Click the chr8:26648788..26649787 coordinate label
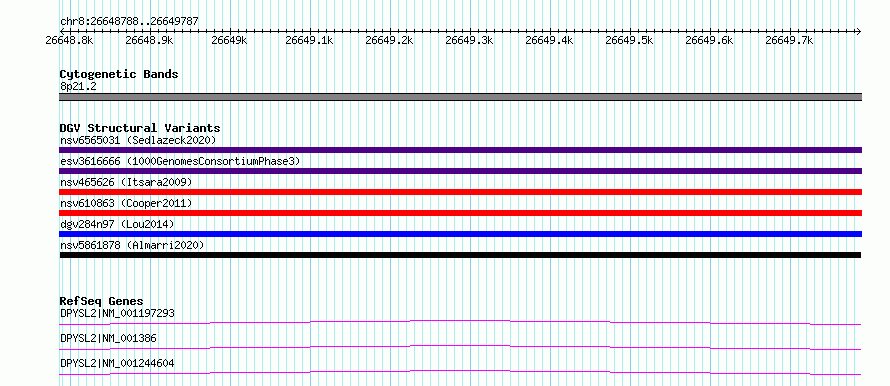Screen dimensions: 890x386 tap(129, 22)
